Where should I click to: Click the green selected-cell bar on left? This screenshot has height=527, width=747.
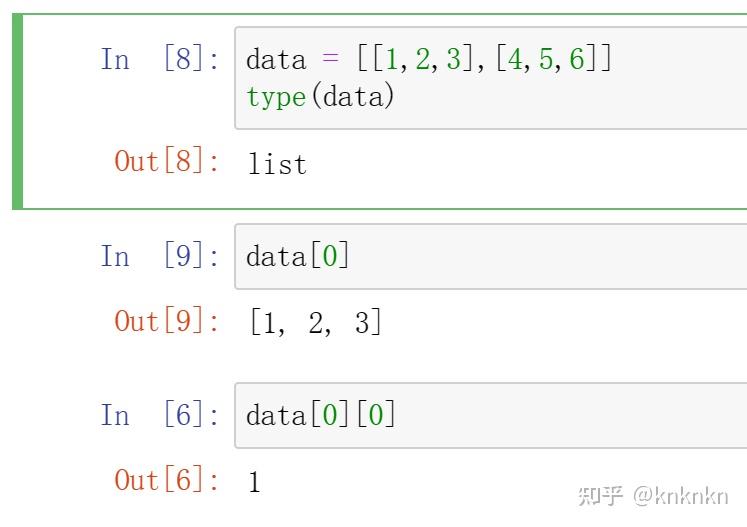click(18, 111)
